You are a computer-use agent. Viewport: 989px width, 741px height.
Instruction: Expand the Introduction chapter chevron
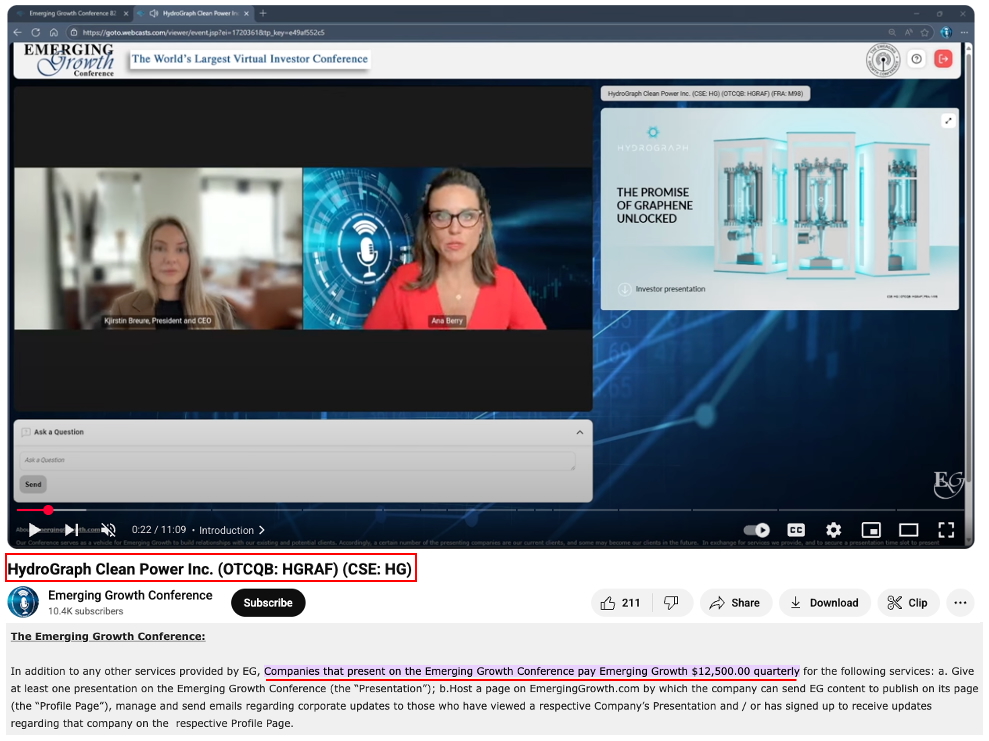pyautogui.click(x=262, y=530)
